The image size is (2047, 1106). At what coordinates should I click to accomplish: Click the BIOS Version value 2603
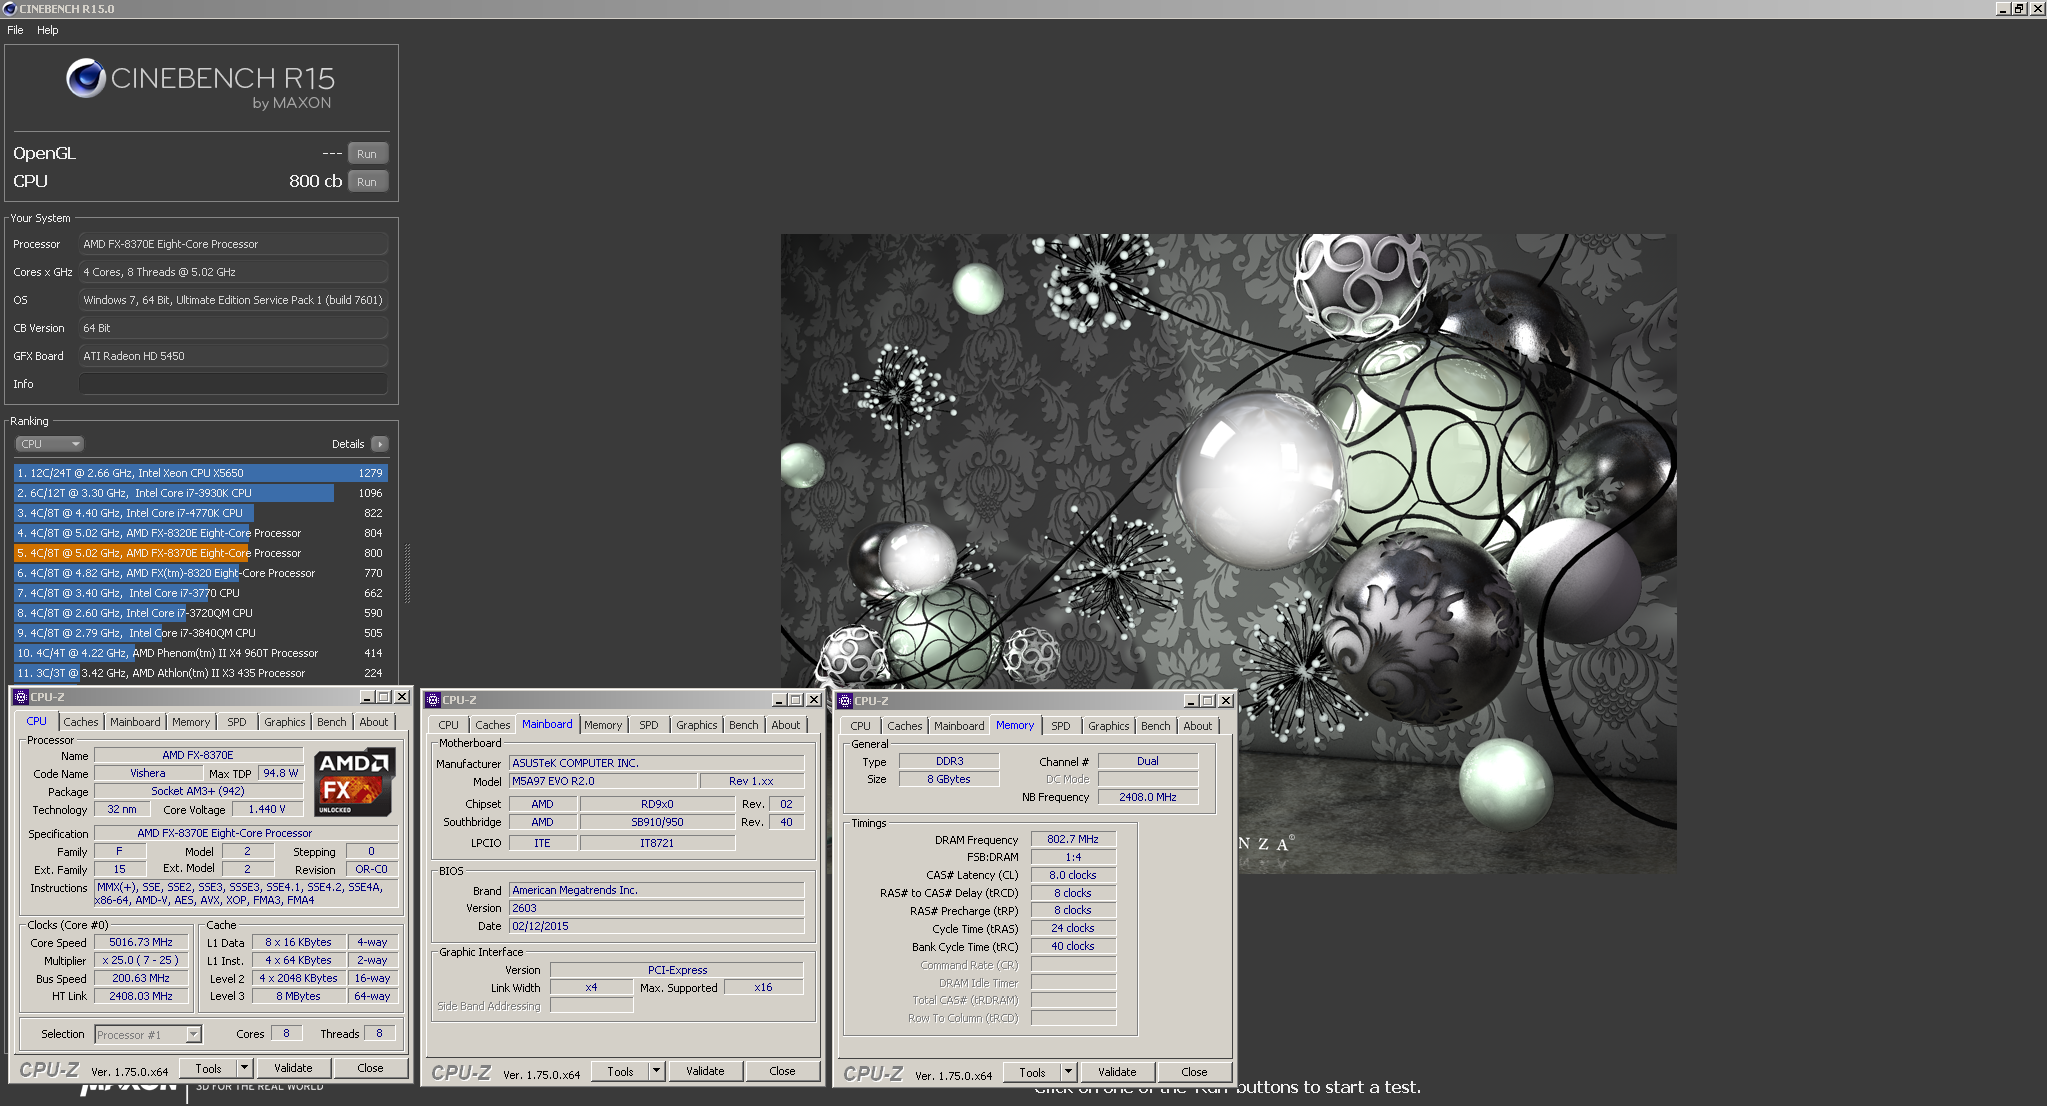click(x=657, y=908)
